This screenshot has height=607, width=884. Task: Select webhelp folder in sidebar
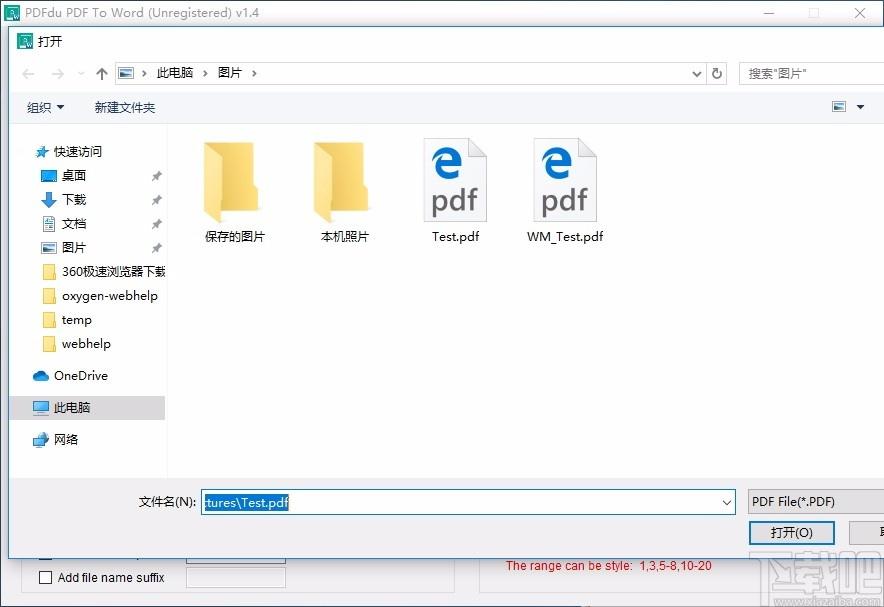tap(76, 344)
